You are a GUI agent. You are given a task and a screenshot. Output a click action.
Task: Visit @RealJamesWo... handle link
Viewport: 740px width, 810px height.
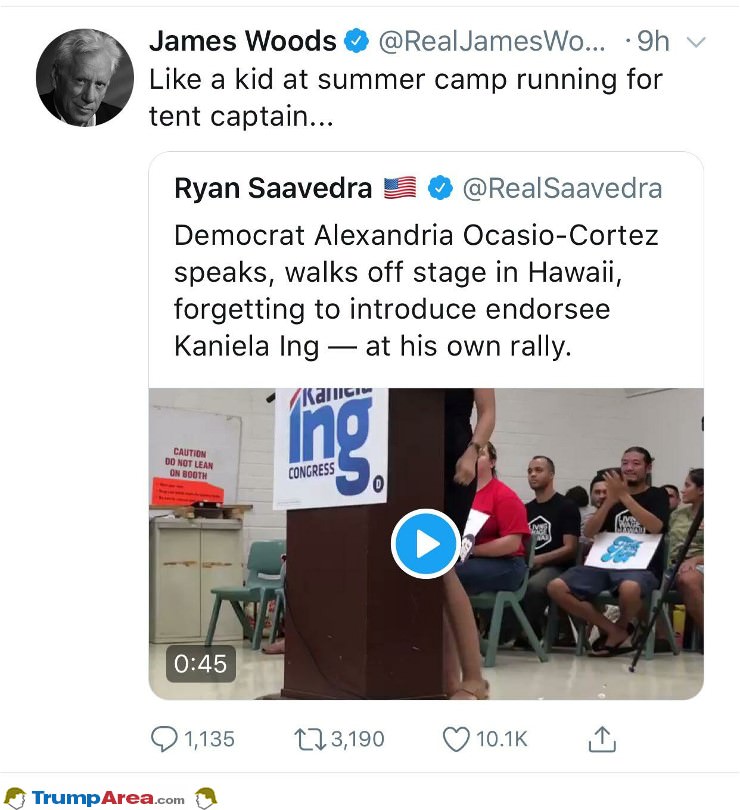[492, 41]
